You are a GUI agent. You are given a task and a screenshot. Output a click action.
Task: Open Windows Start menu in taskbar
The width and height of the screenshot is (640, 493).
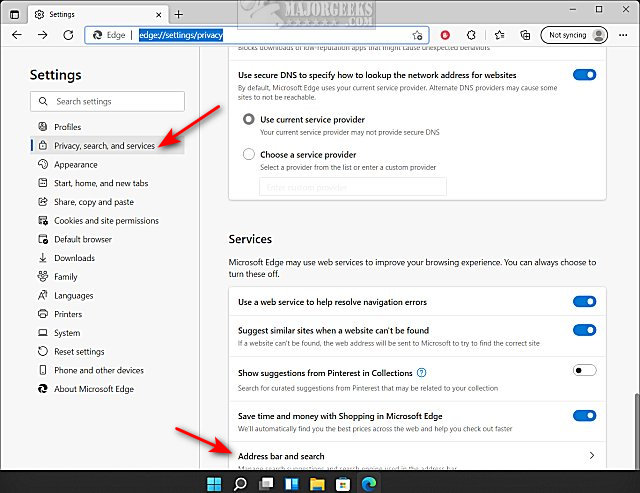[x=214, y=484]
